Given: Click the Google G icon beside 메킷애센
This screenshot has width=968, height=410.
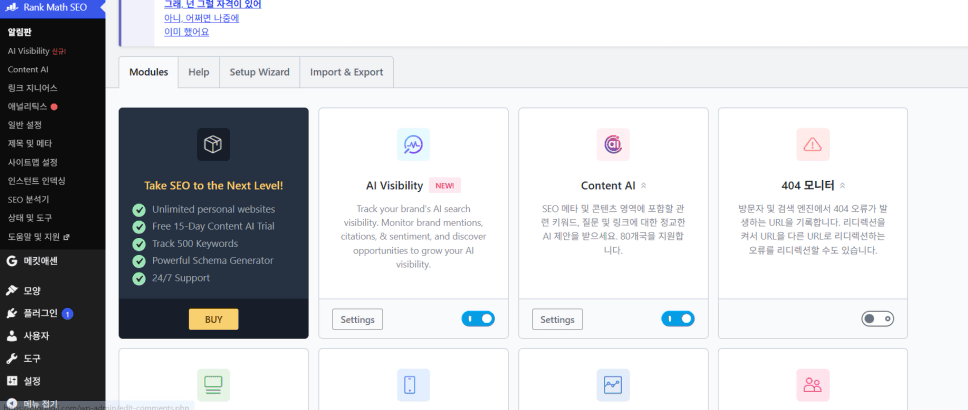Looking at the screenshot, I should [12, 261].
